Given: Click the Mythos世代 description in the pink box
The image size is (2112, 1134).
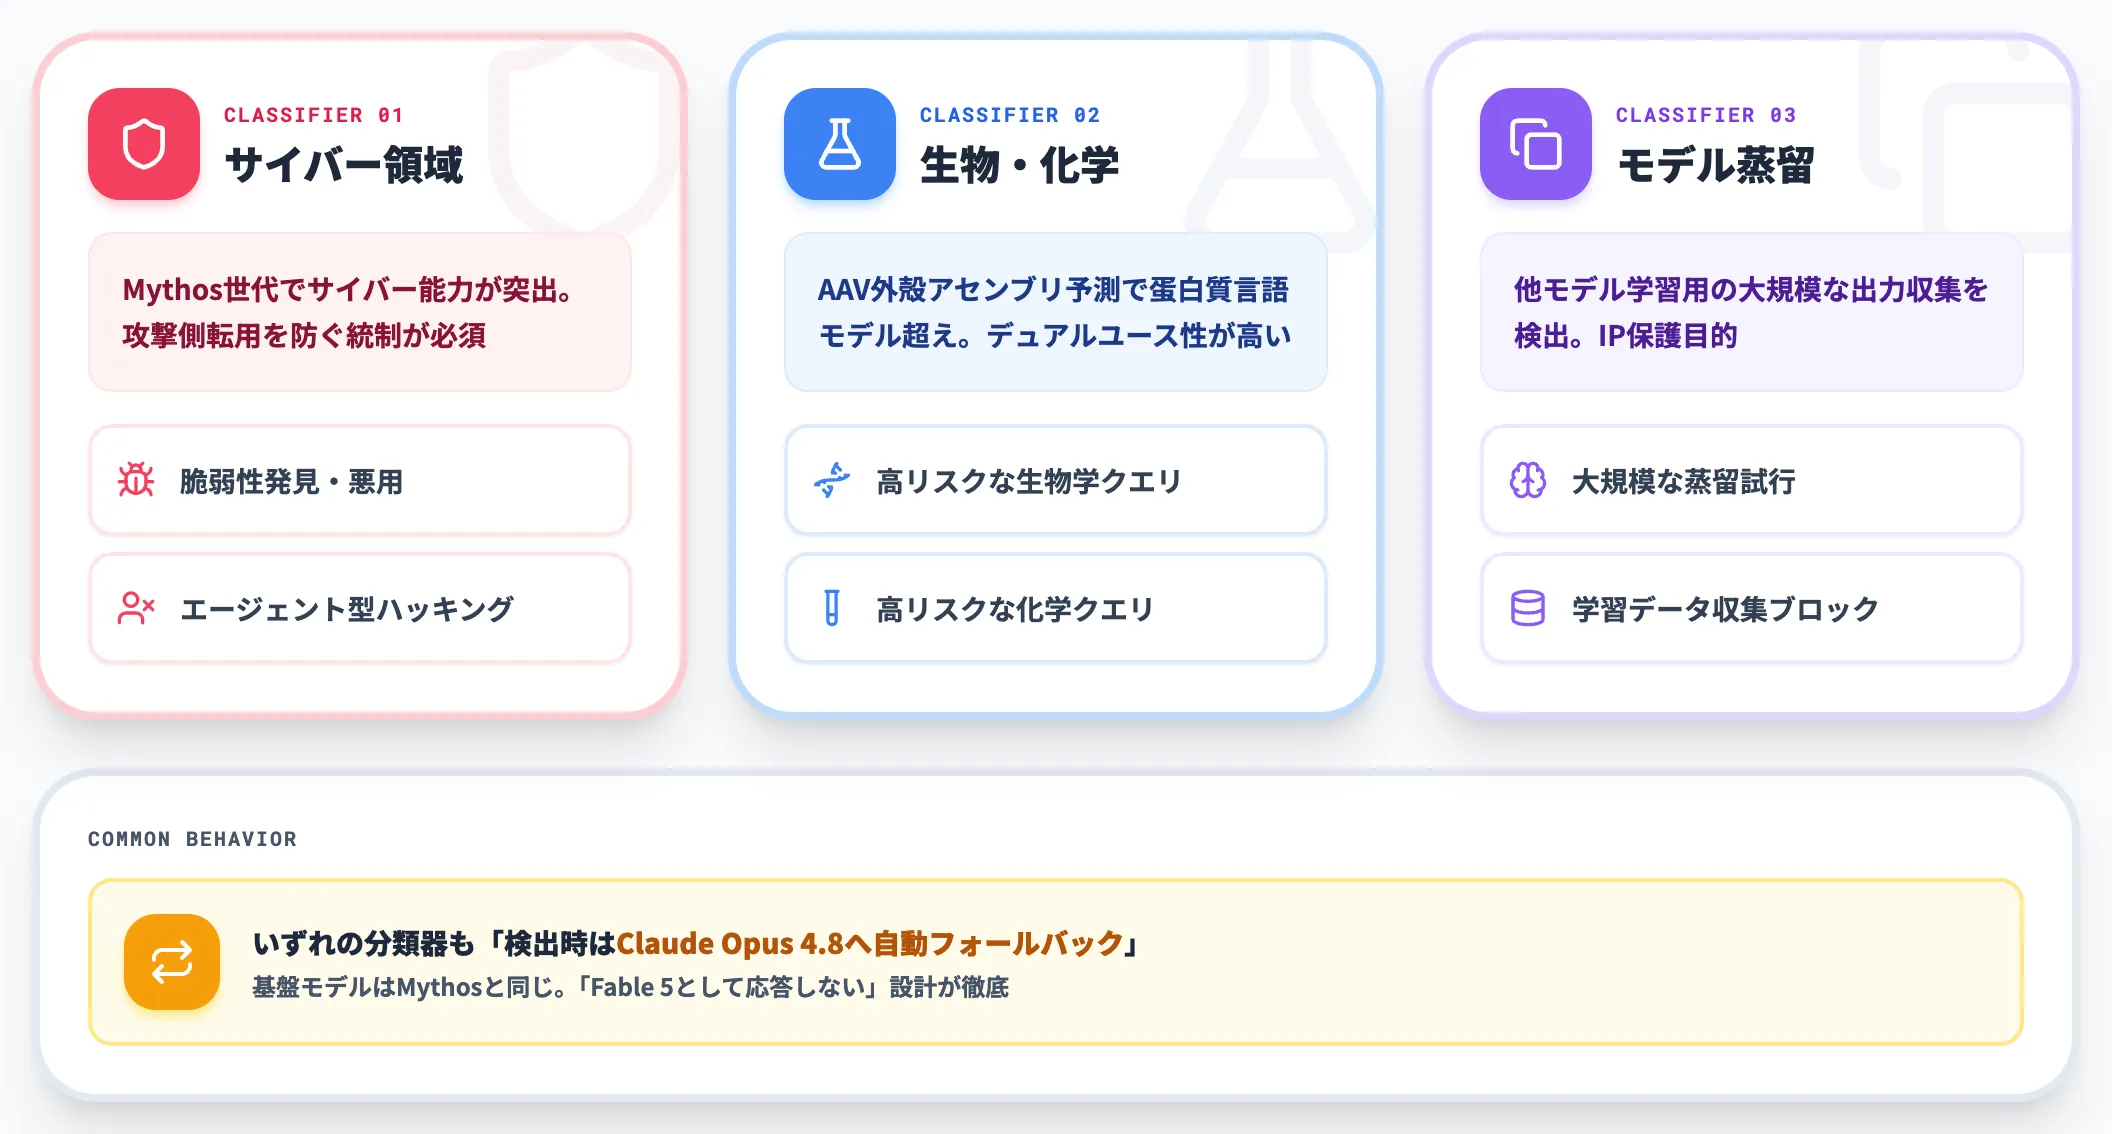Looking at the screenshot, I should tap(348, 313).
